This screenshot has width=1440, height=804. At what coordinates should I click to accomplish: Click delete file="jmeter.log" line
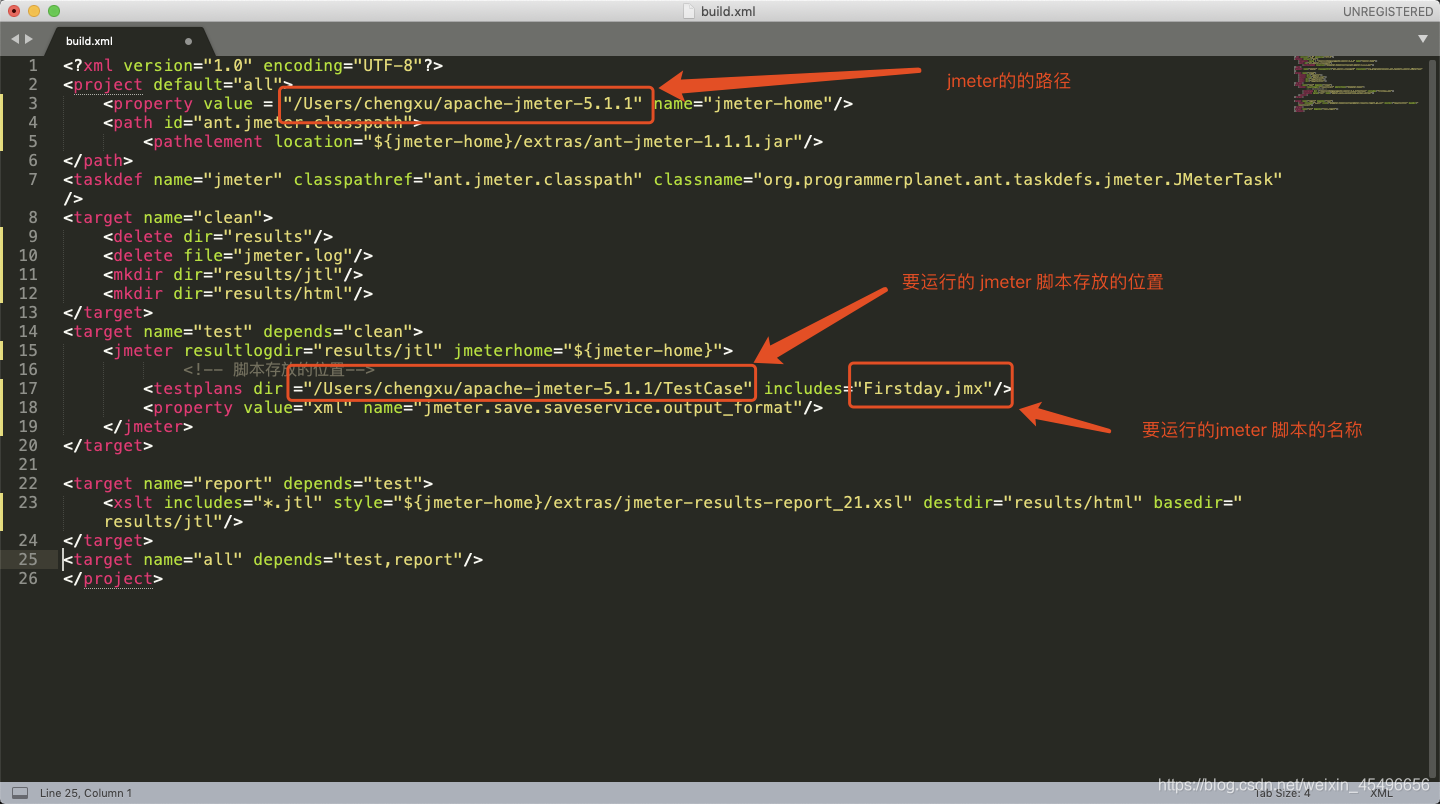coord(238,255)
